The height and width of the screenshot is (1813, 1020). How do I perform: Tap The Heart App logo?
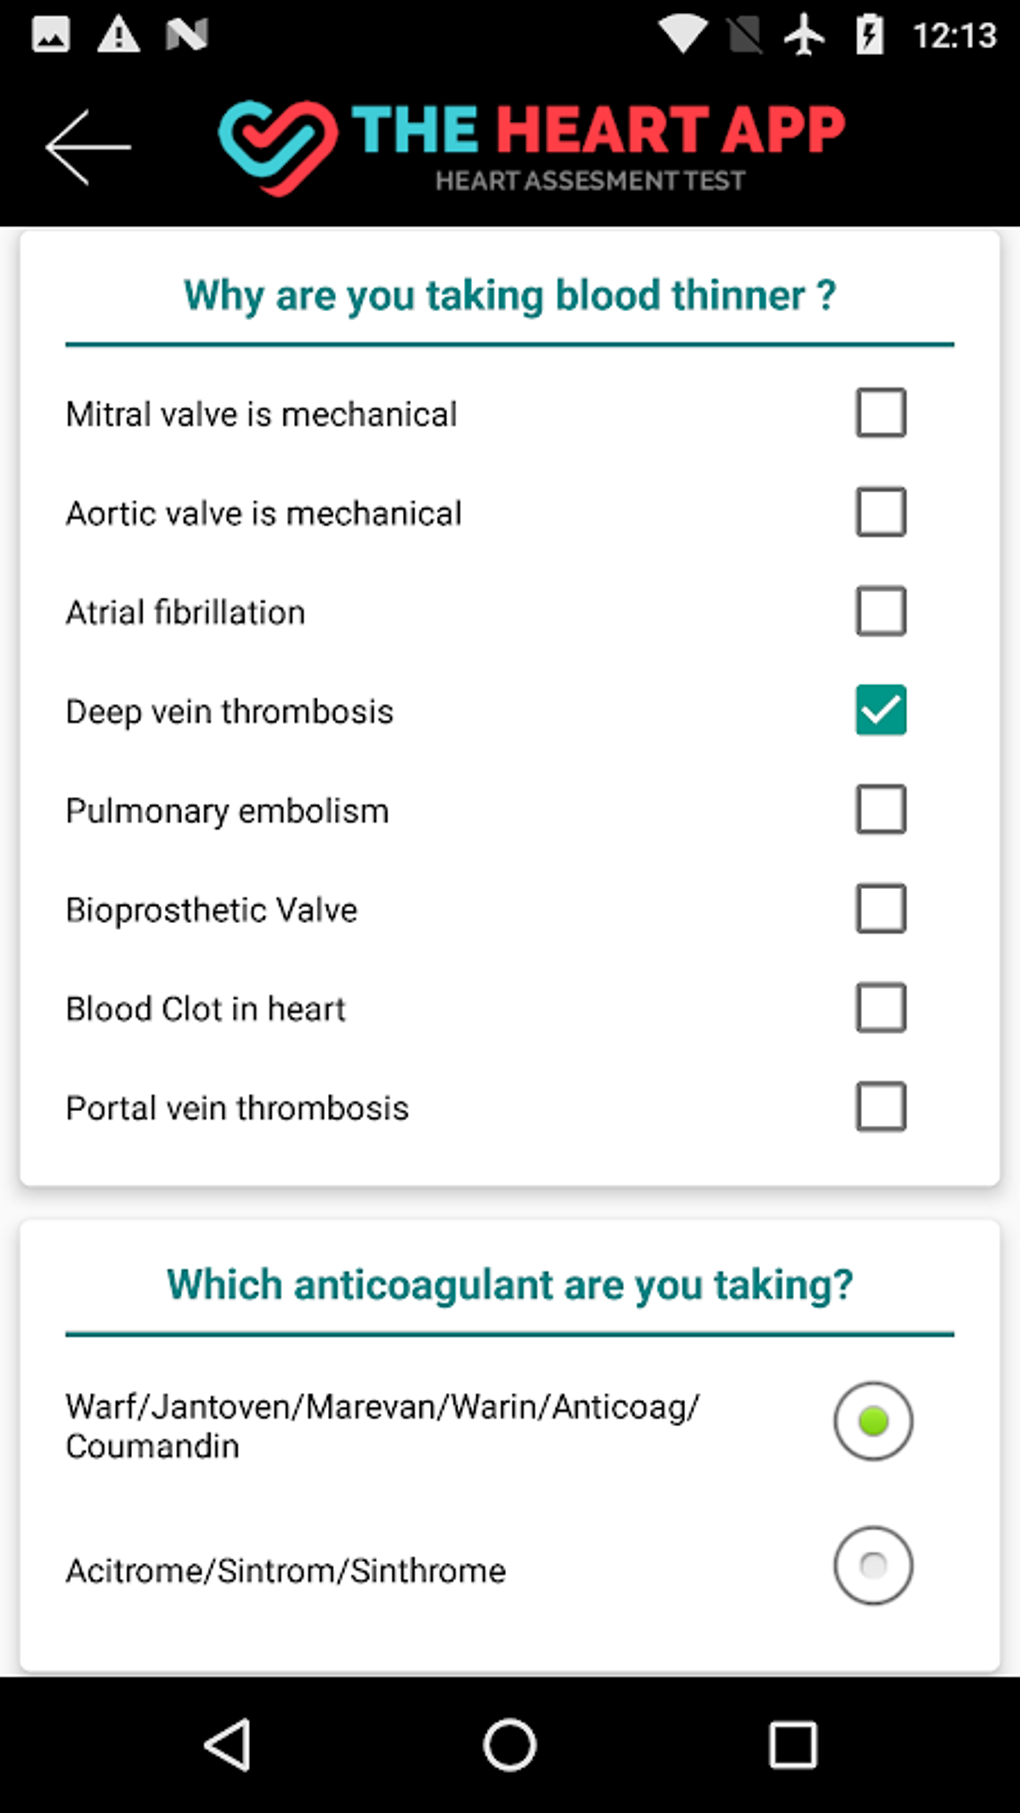[531, 147]
